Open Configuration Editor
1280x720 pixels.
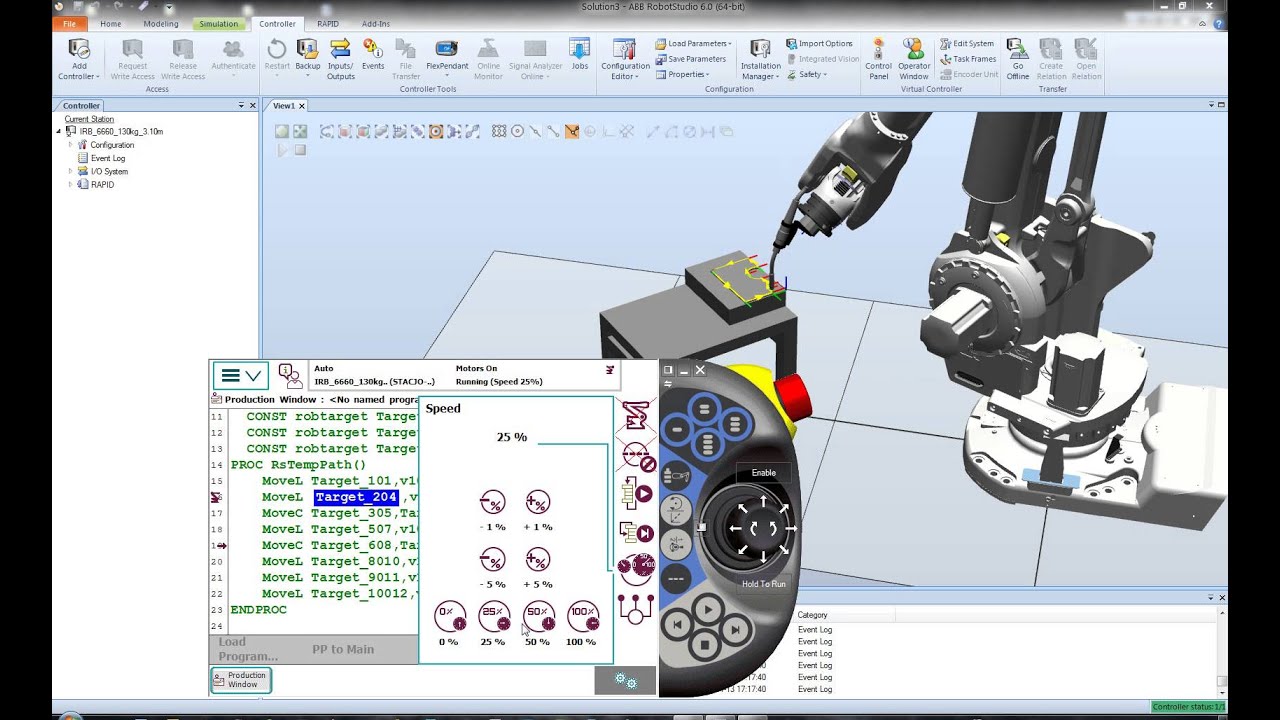coord(625,60)
